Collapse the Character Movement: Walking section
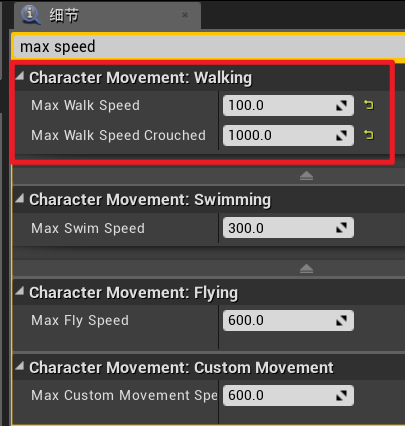 click(20, 76)
